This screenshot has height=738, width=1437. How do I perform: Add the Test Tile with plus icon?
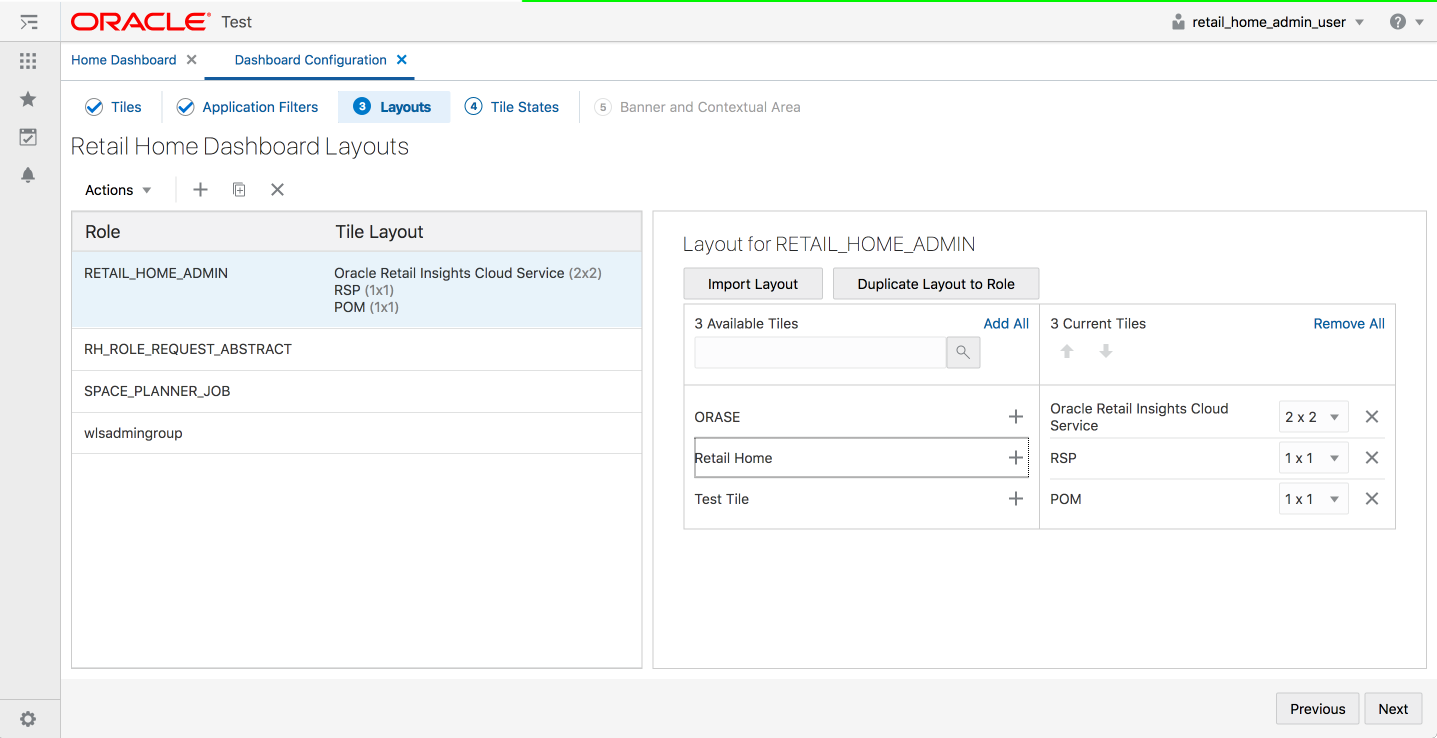click(x=1016, y=499)
